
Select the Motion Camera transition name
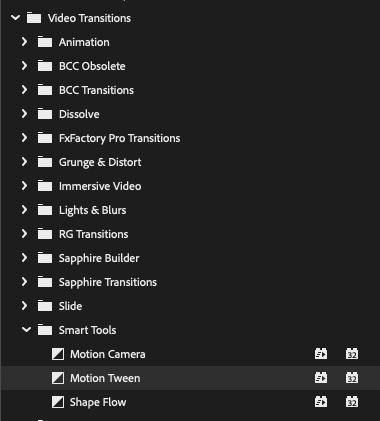click(108, 354)
